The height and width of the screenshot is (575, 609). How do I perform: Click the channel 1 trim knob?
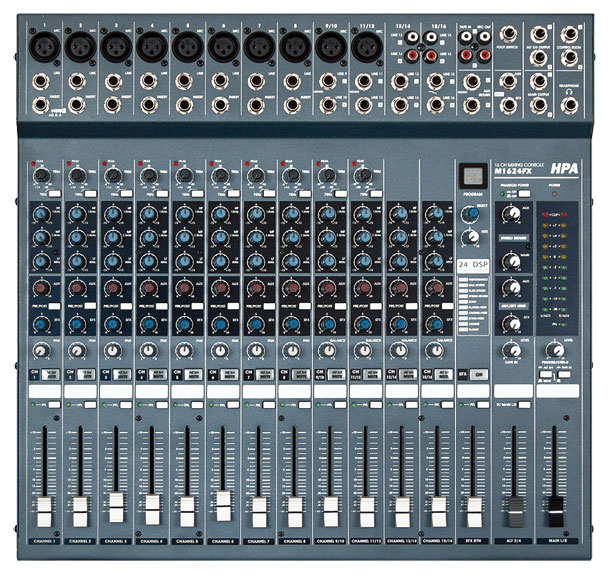point(41,176)
